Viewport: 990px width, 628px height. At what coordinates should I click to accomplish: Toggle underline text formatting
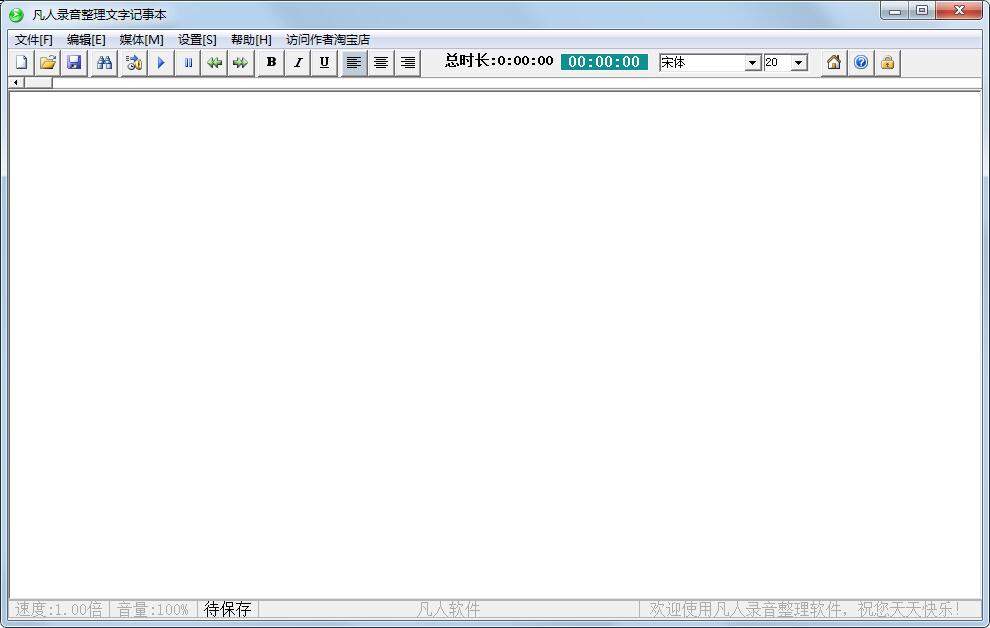(324, 63)
